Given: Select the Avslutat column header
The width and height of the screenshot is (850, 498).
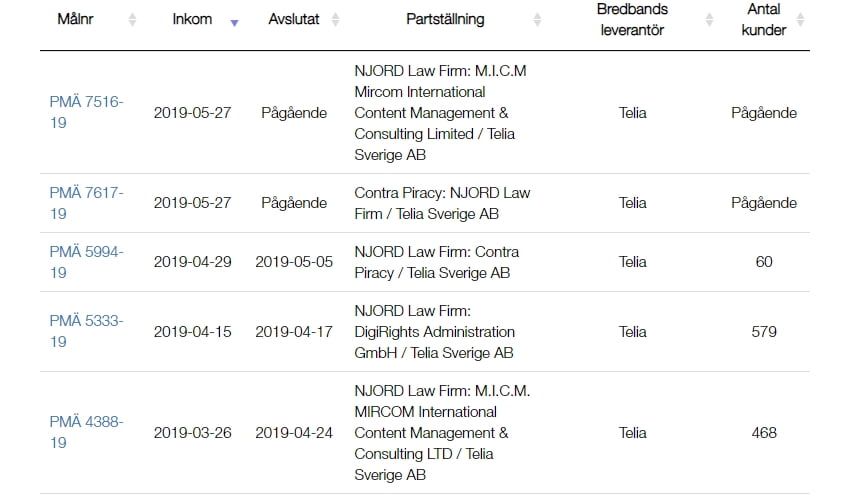Looking at the screenshot, I should click(x=293, y=20).
